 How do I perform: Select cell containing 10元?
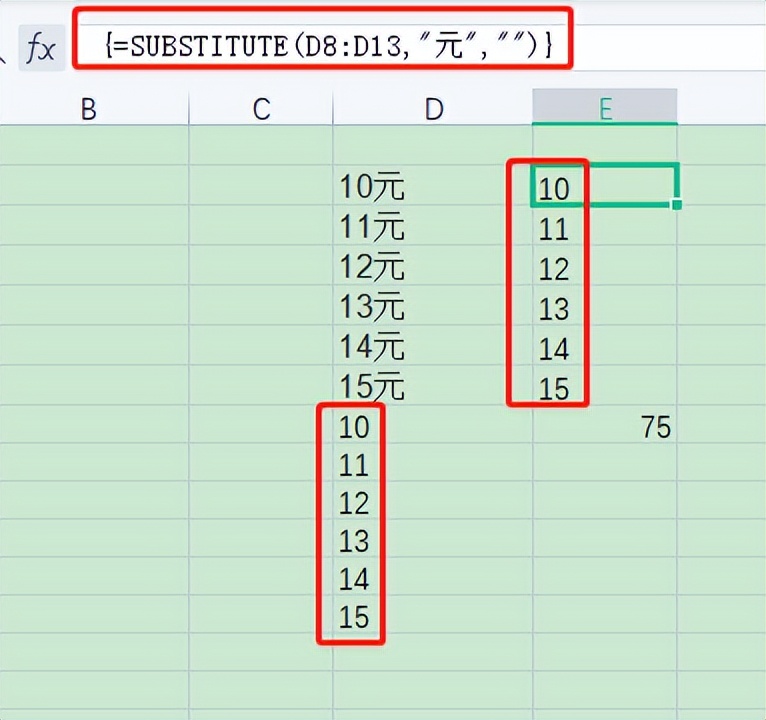coord(433,186)
